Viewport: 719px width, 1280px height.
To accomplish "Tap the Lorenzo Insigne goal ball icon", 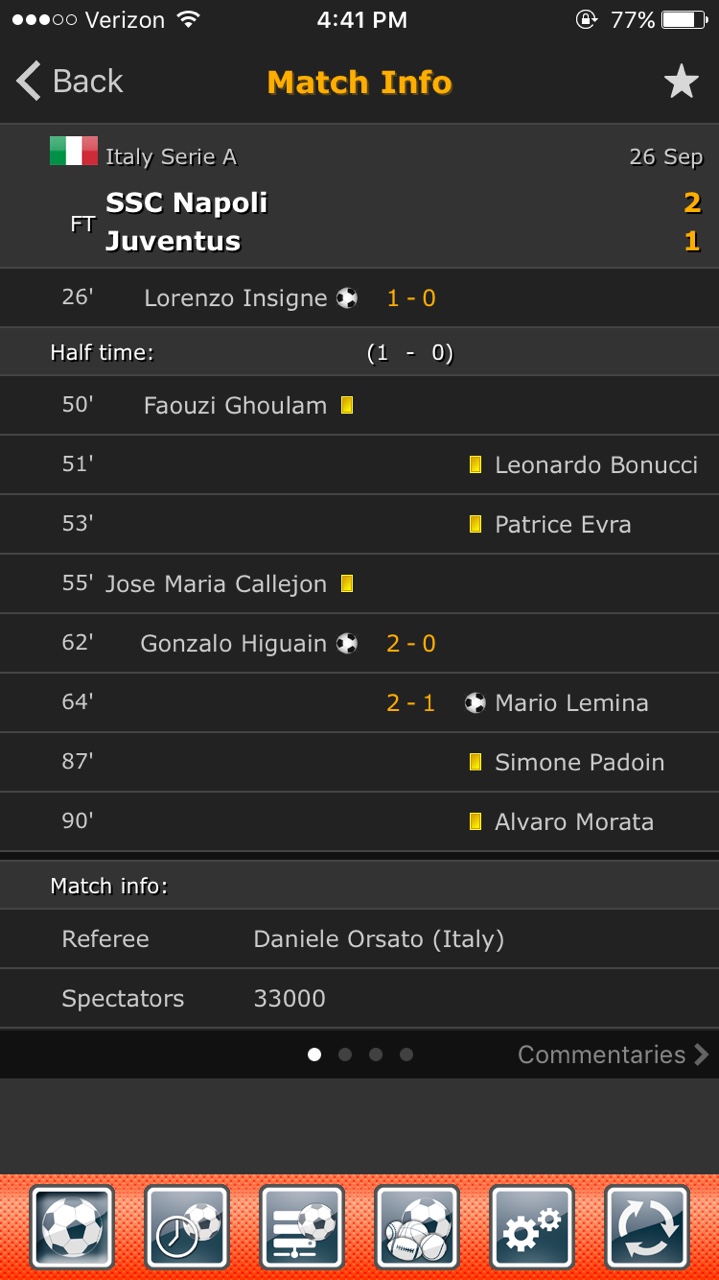I will (x=347, y=298).
